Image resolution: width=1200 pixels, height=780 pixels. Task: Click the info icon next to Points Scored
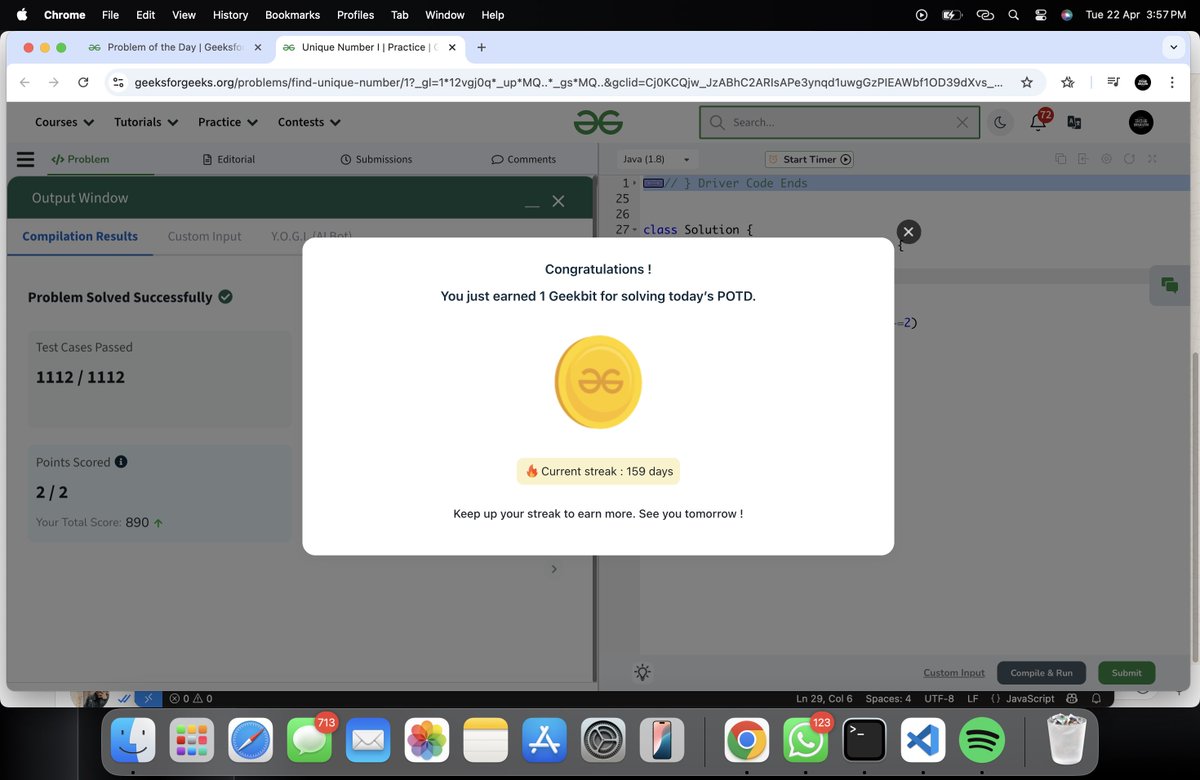click(121, 462)
